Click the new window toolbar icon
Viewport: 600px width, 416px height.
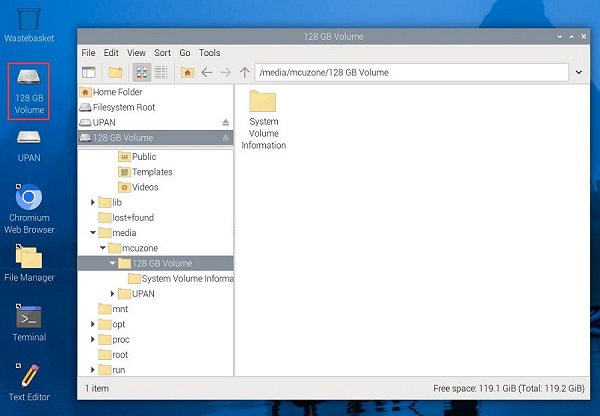coord(89,72)
